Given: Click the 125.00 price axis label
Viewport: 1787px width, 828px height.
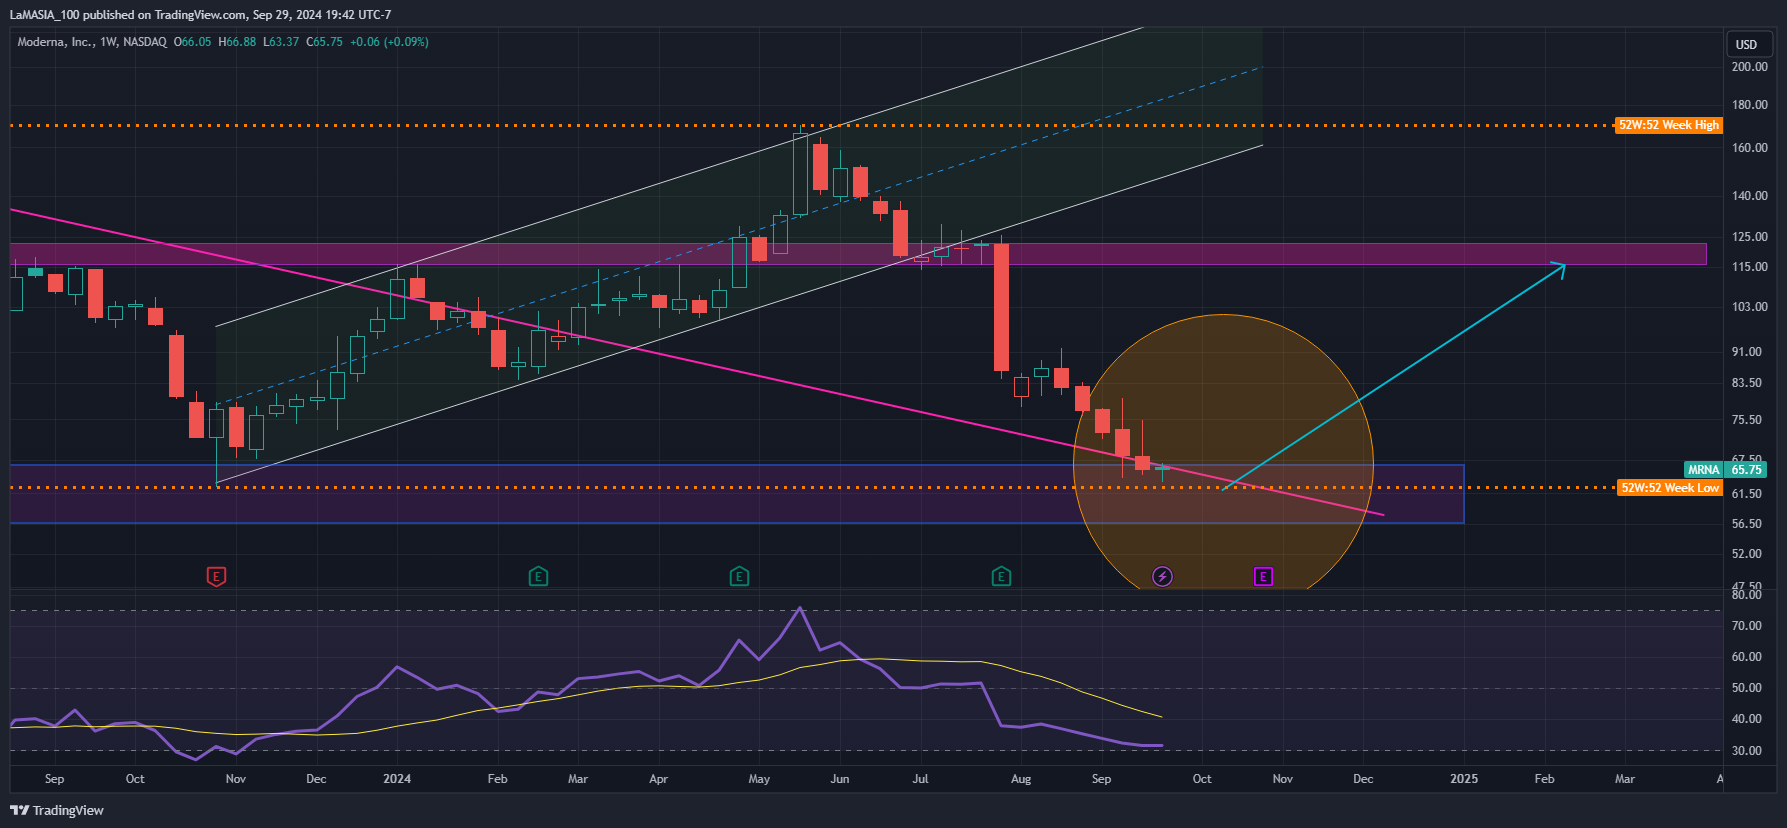Looking at the screenshot, I should point(1750,237).
